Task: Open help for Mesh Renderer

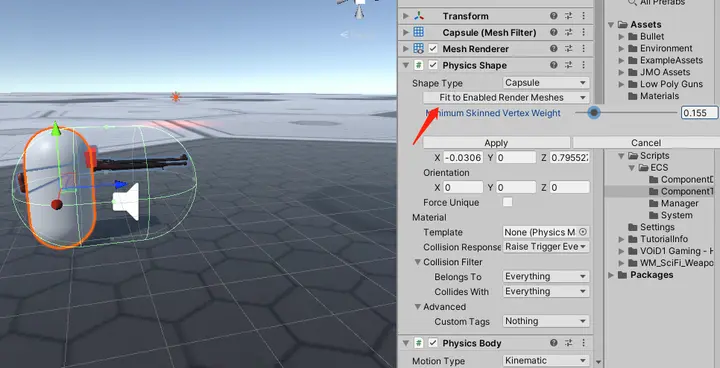Action: tap(554, 48)
